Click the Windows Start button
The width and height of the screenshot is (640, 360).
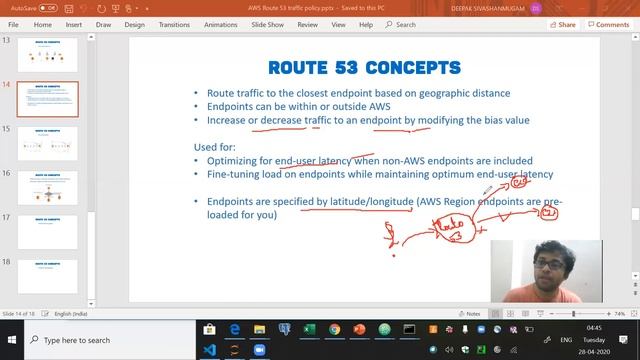click(x=12, y=340)
